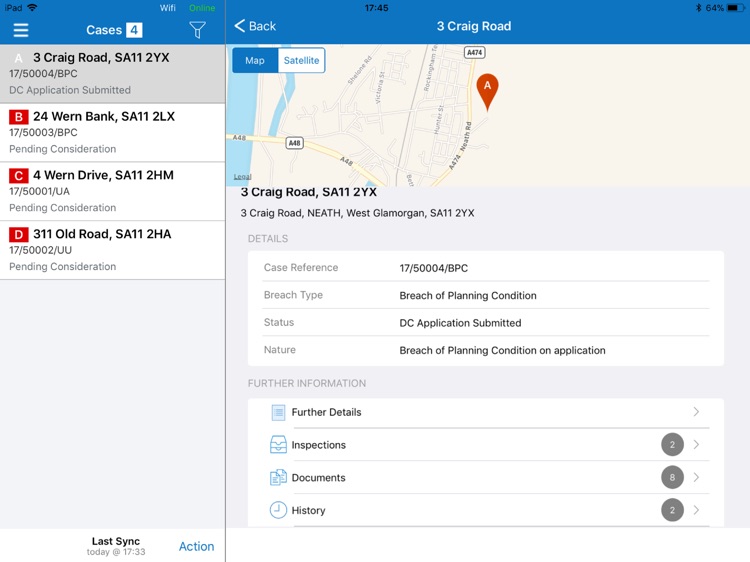Tap the Last Sync status text

click(x=116, y=546)
